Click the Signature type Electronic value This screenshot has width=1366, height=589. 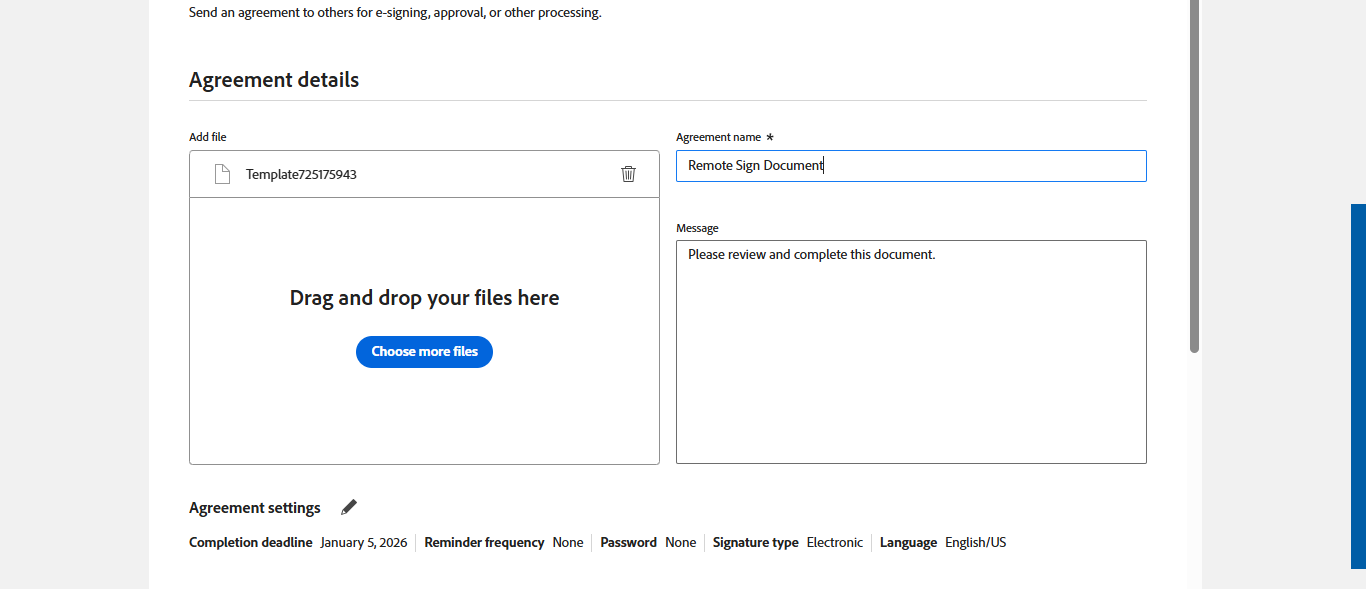coord(834,543)
